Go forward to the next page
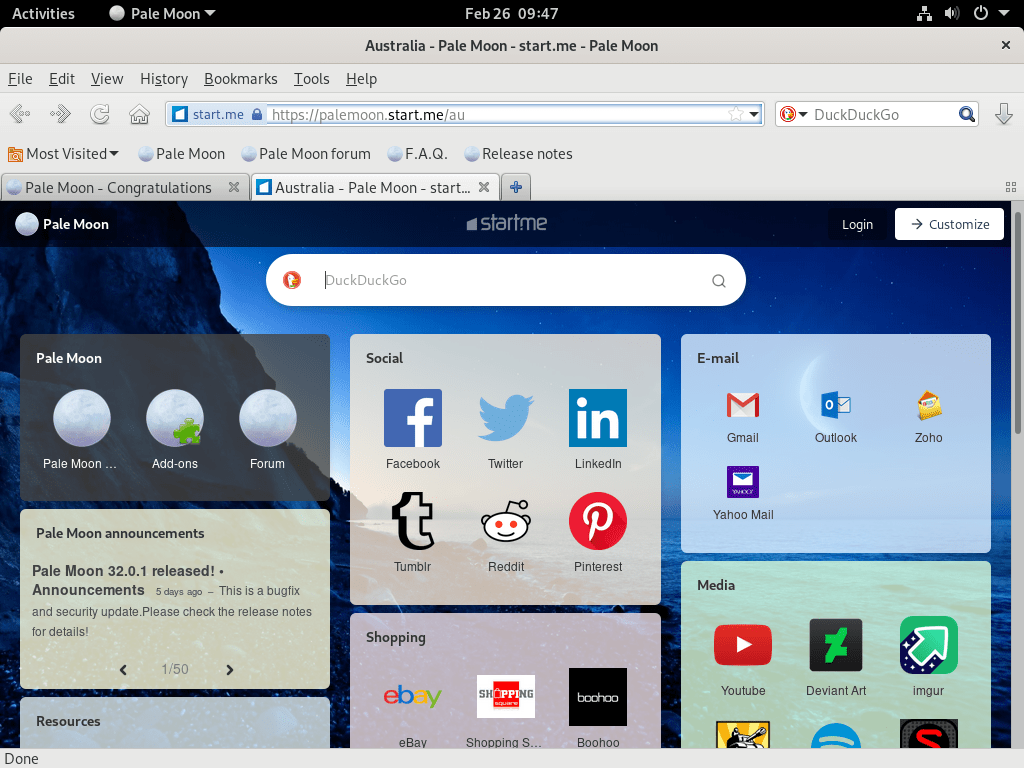Viewport: 1024px width, 768px height. point(60,114)
